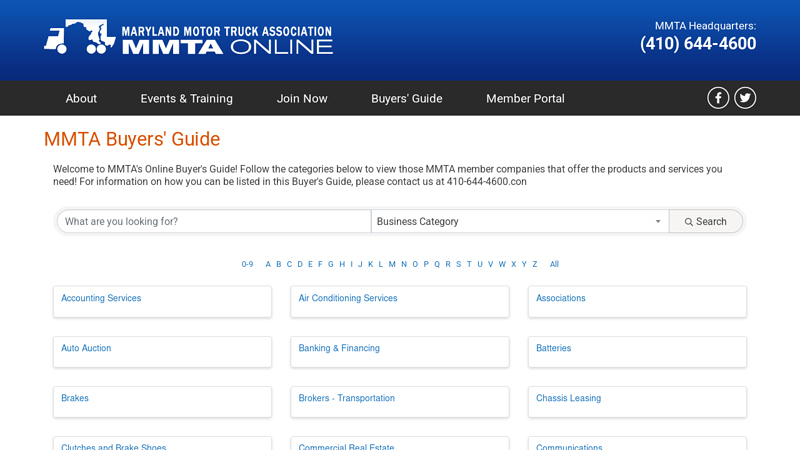The width and height of the screenshot is (800, 450).
Task: Filter listings by letter K
Action: (370, 264)
